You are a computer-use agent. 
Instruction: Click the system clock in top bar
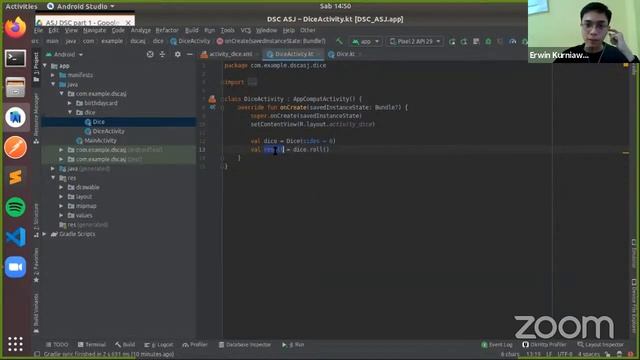tap(335, 6)
